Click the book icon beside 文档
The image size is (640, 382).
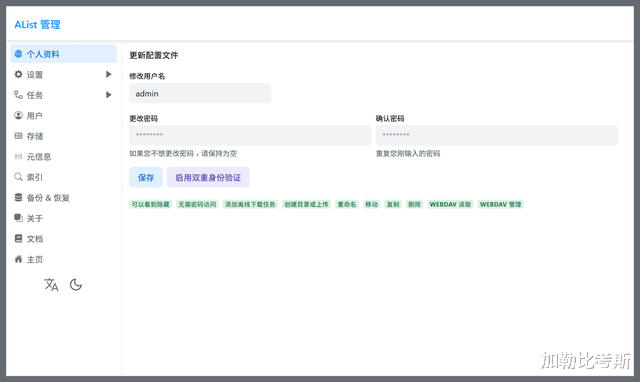coord(18,238)
